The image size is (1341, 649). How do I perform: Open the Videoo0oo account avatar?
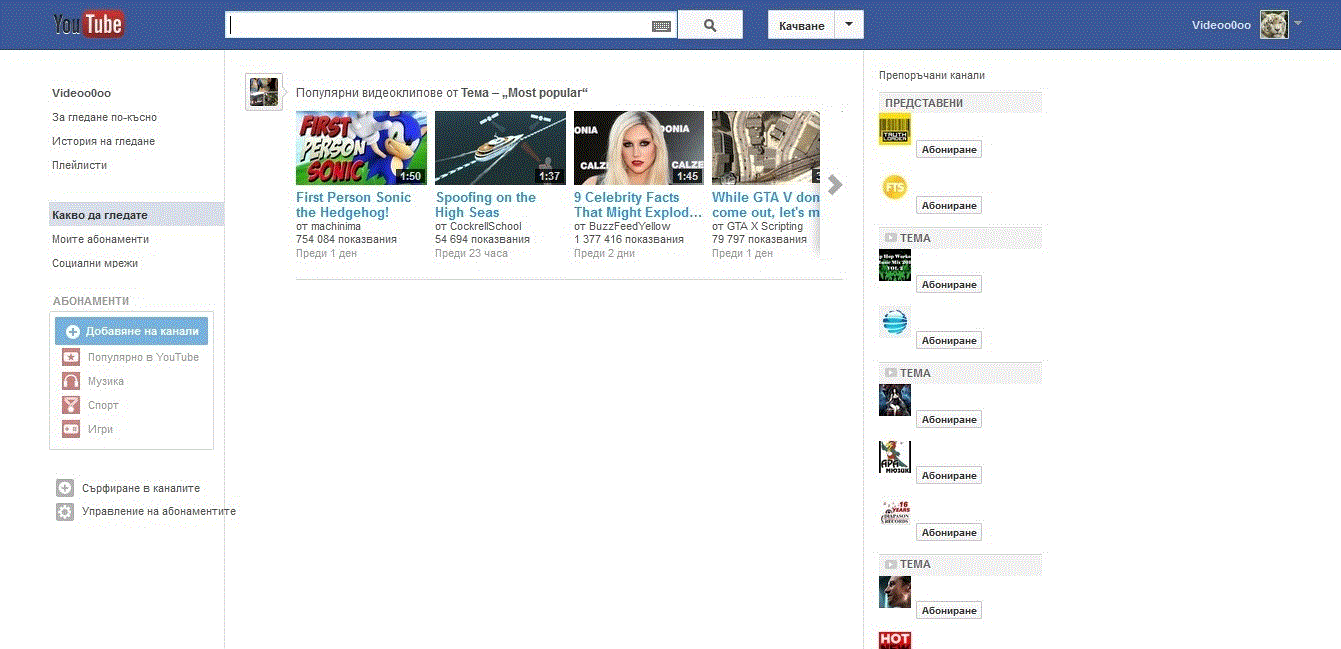pyautogui.click(x=1273, y=25)
